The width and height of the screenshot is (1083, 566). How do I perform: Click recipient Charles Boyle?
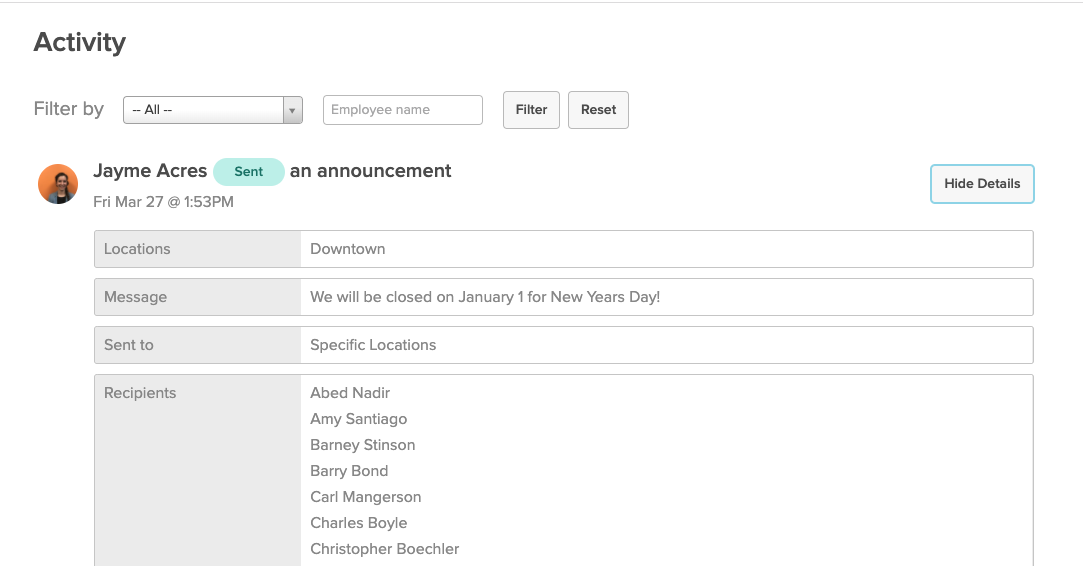358,523
